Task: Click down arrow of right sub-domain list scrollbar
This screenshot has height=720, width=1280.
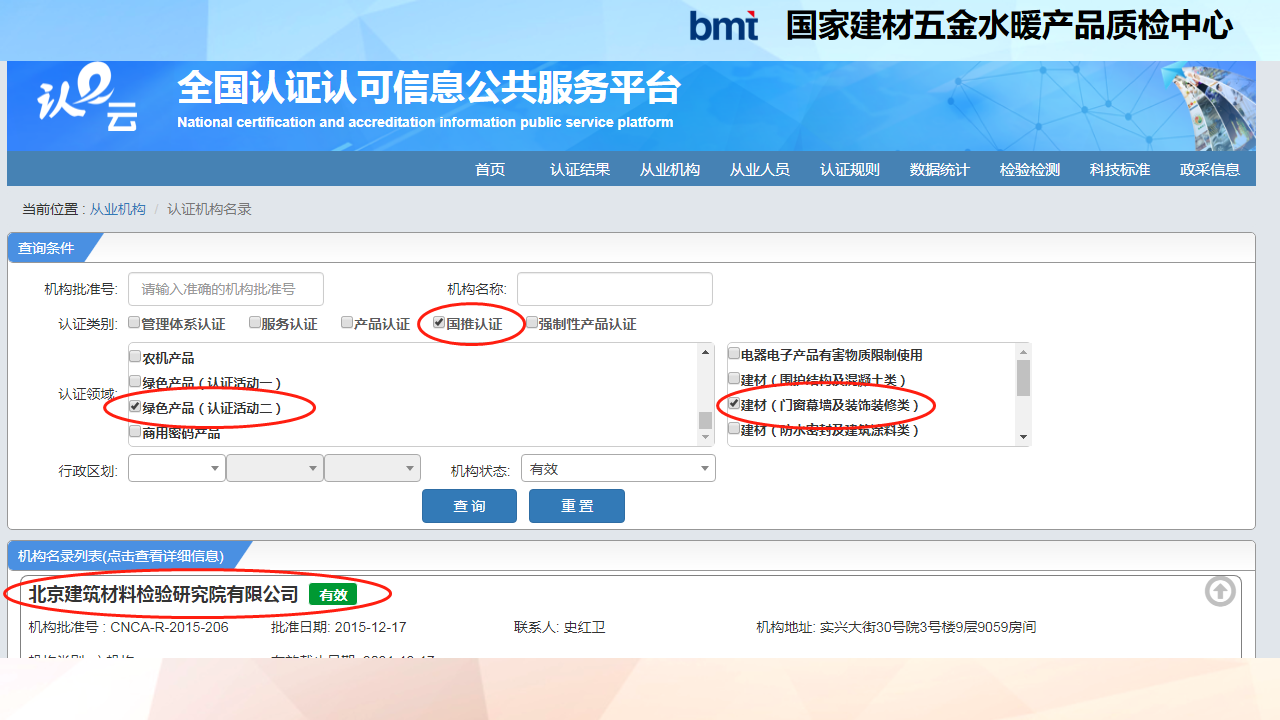Action: 1023,437
